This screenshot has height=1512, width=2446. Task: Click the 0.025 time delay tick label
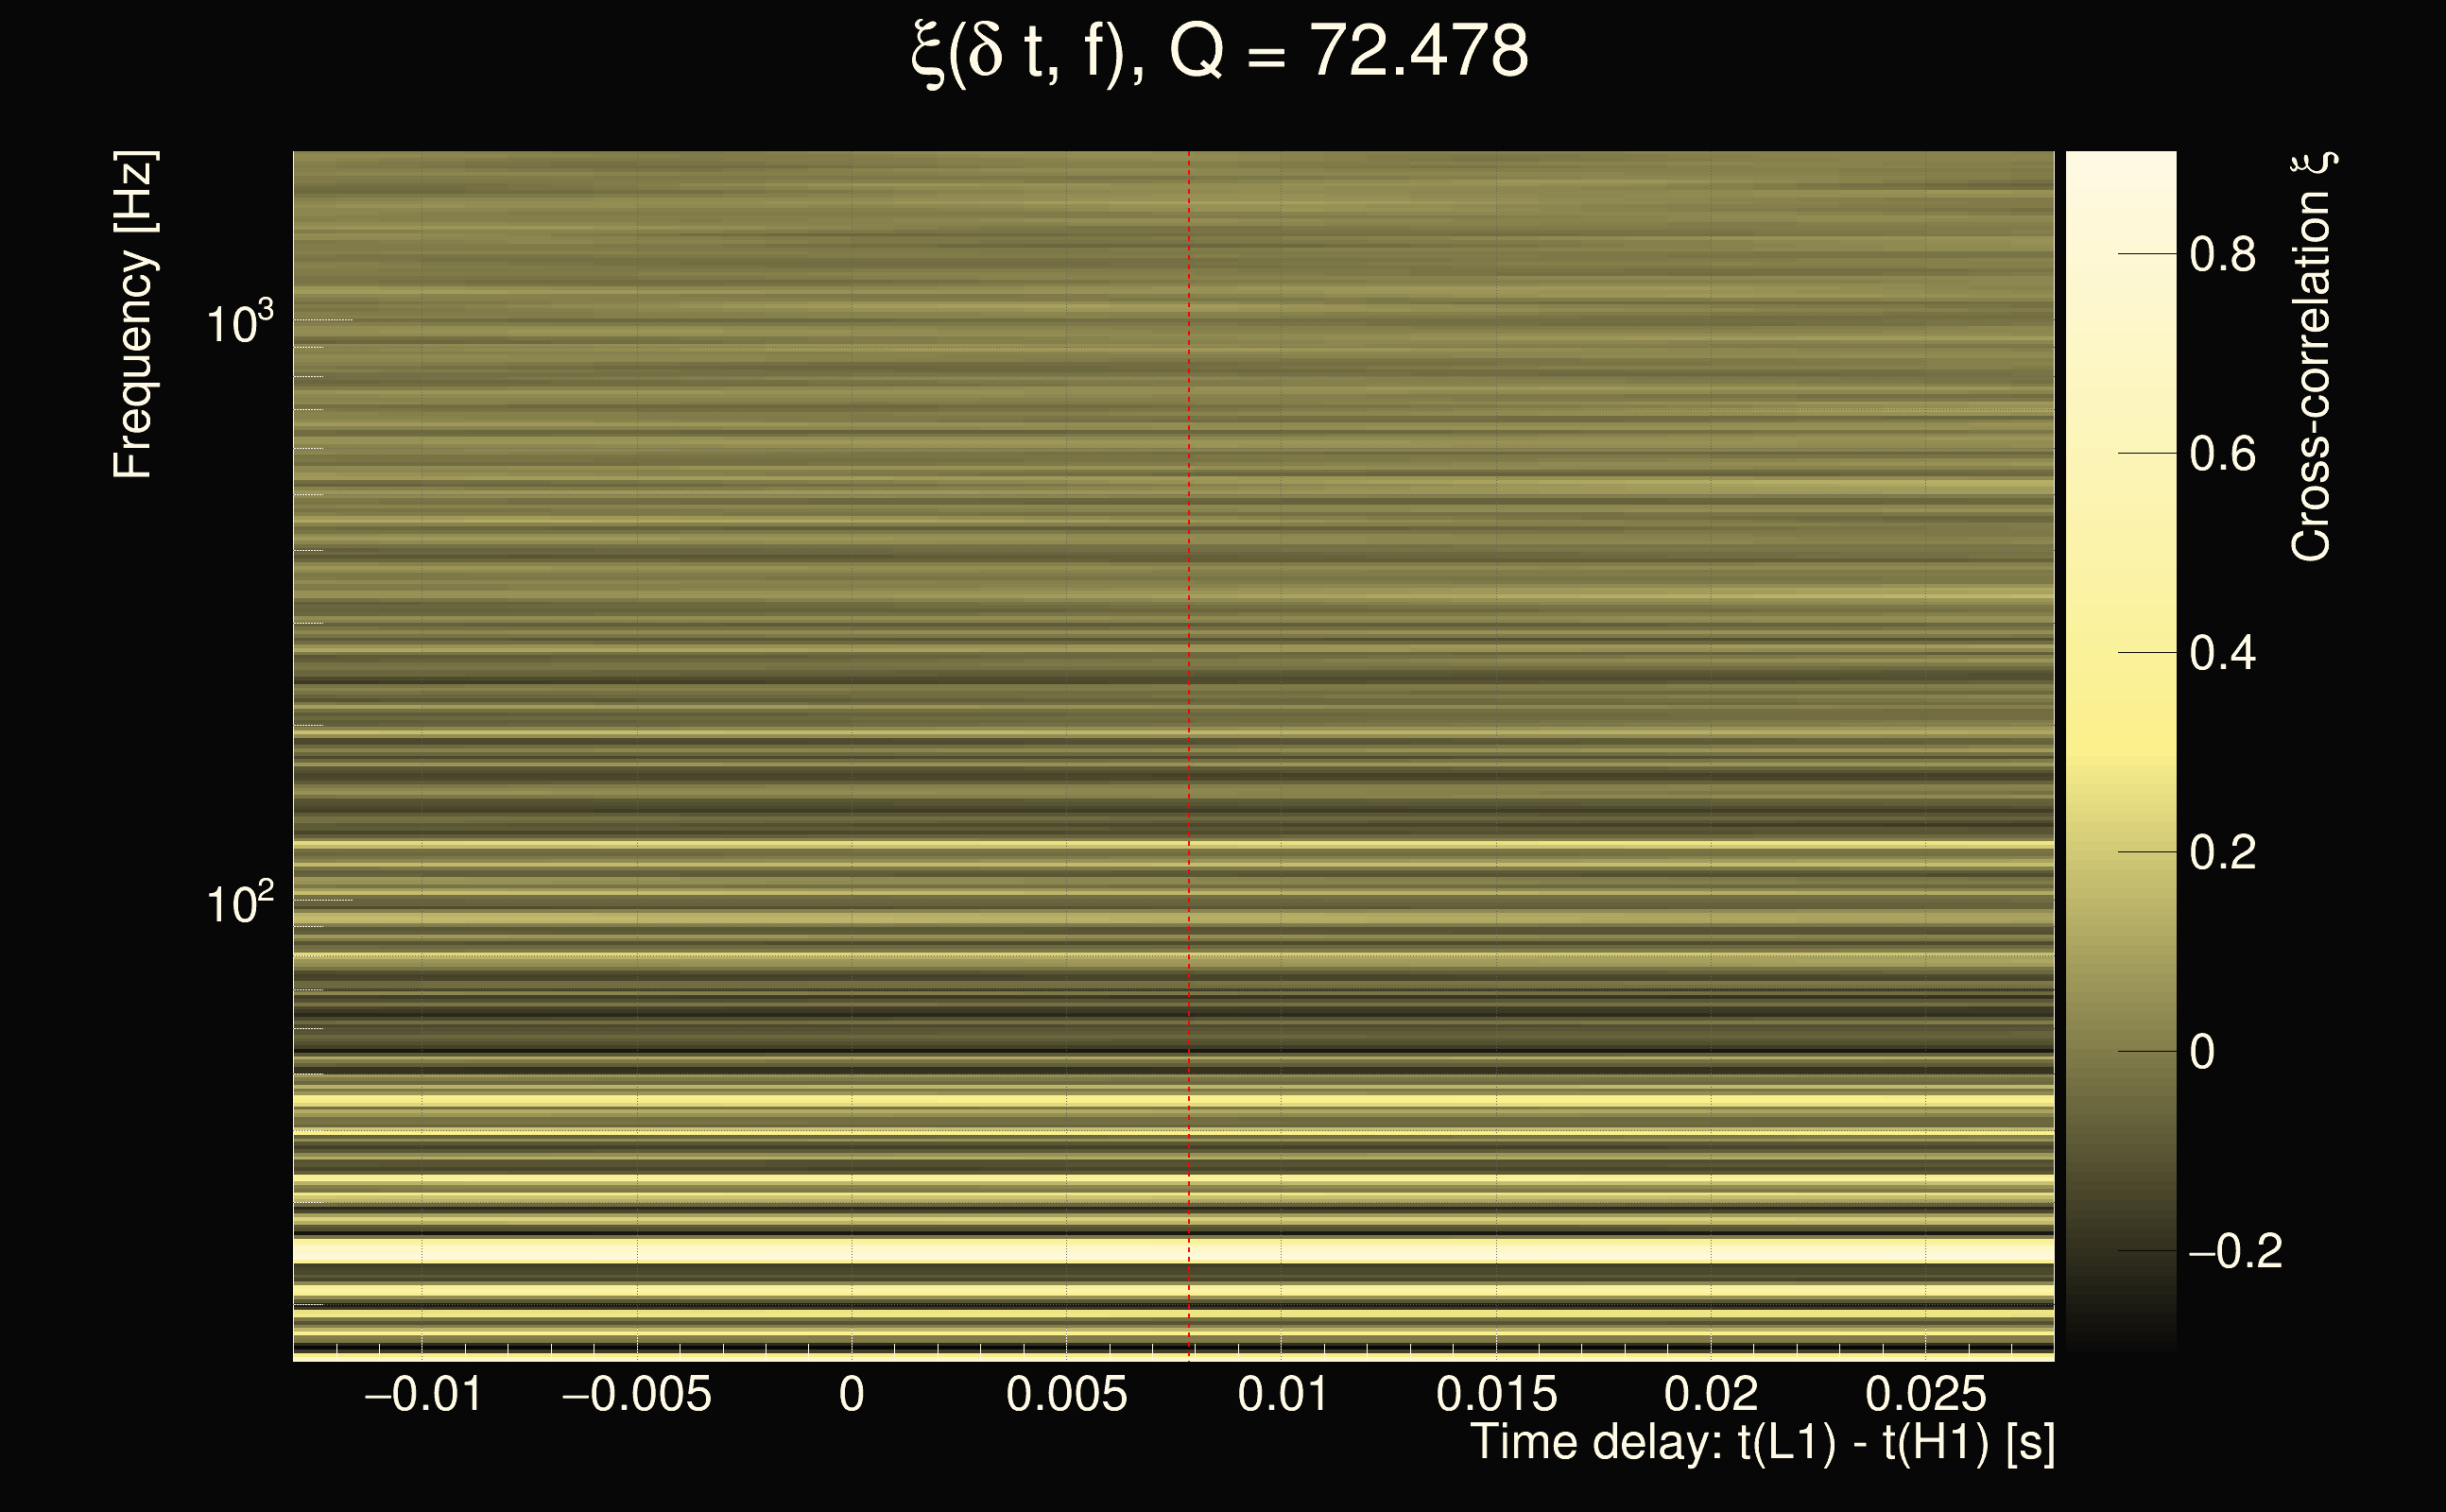tap(1925, 1394)
